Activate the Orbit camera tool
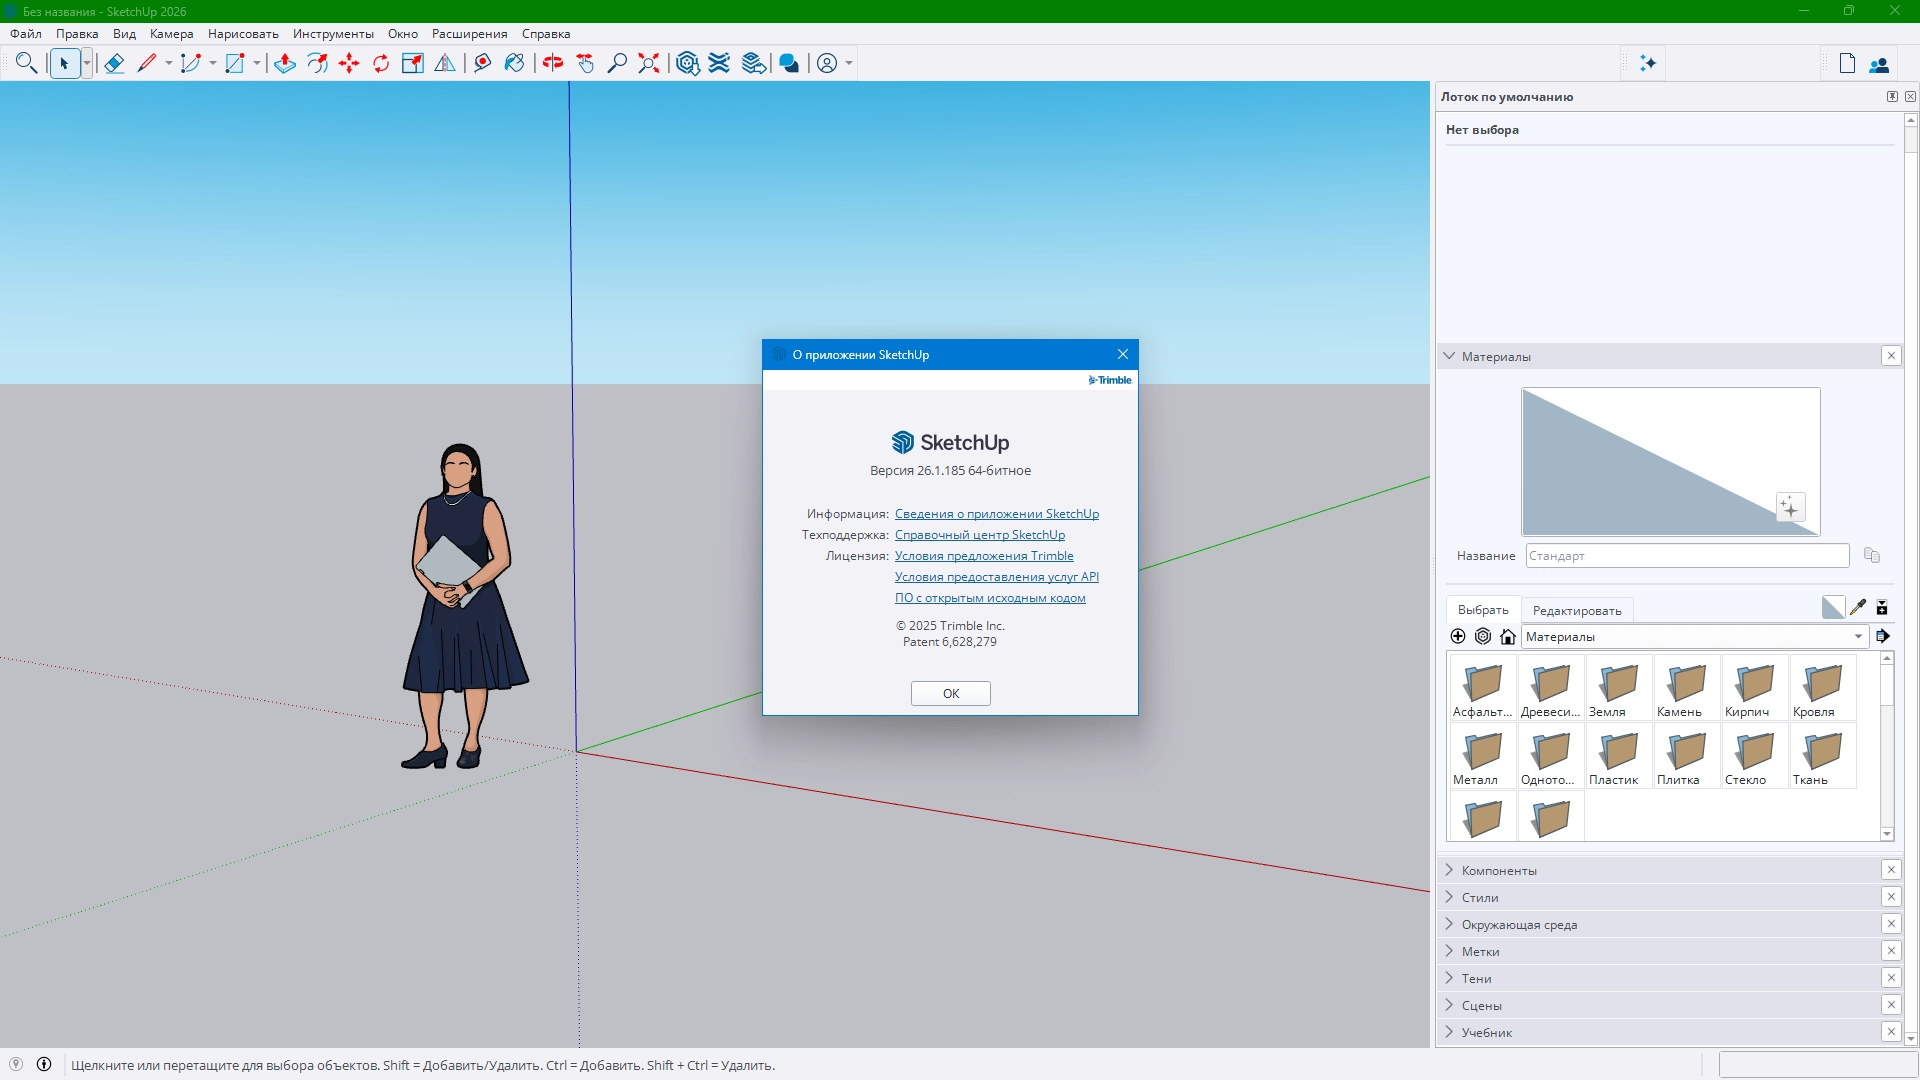Viewport: 1920px width, 1080px height. pos(552,63)
